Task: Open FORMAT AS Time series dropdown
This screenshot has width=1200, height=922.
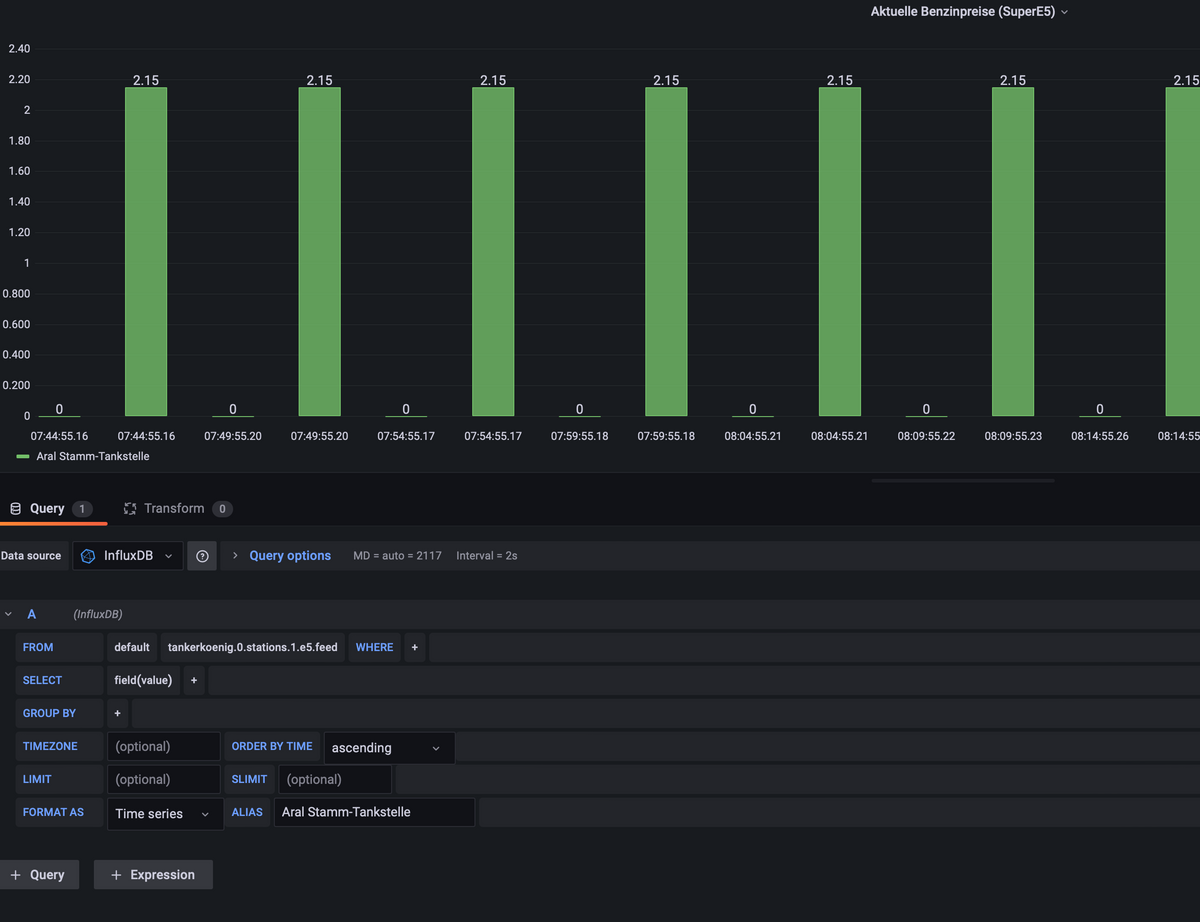Action: coord(165,813)
